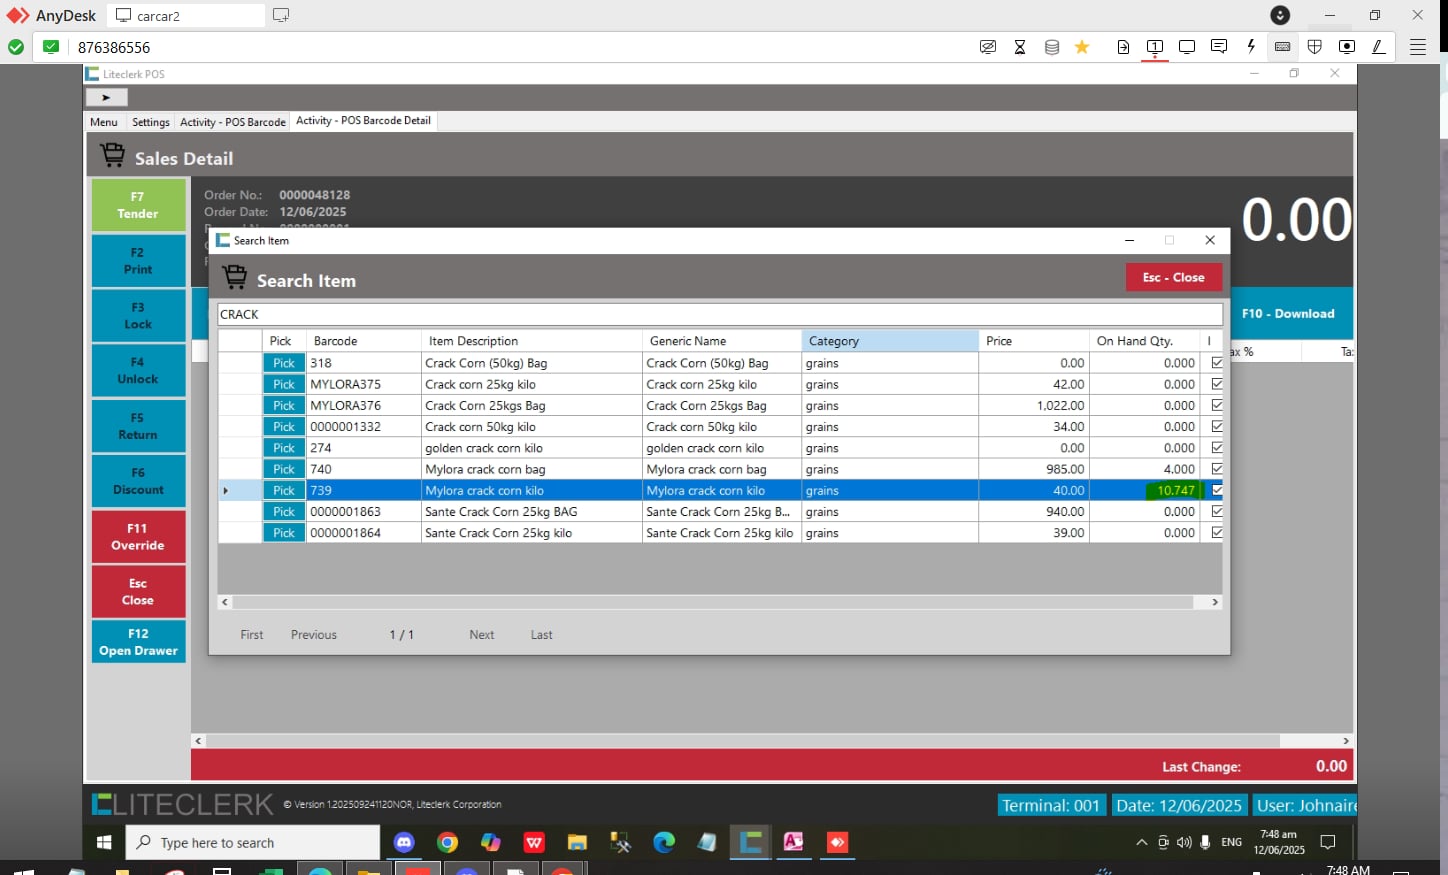Click the AnyDesk lightning actions icon
Viewport: 1448px width, 875px height.
(x=1251, y=47)
